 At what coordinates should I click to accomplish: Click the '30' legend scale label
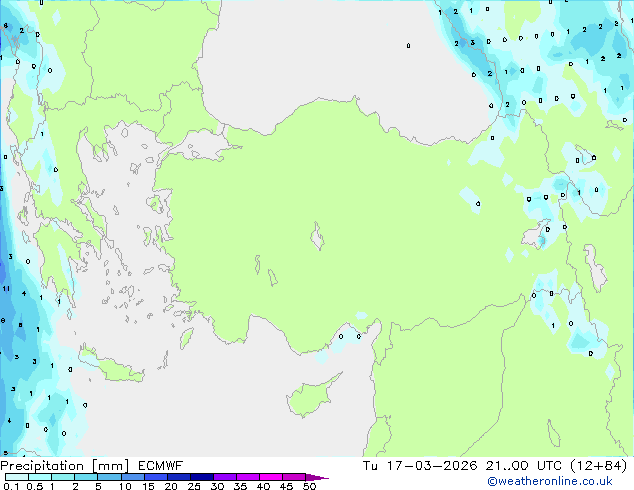[x=217, y=486]
